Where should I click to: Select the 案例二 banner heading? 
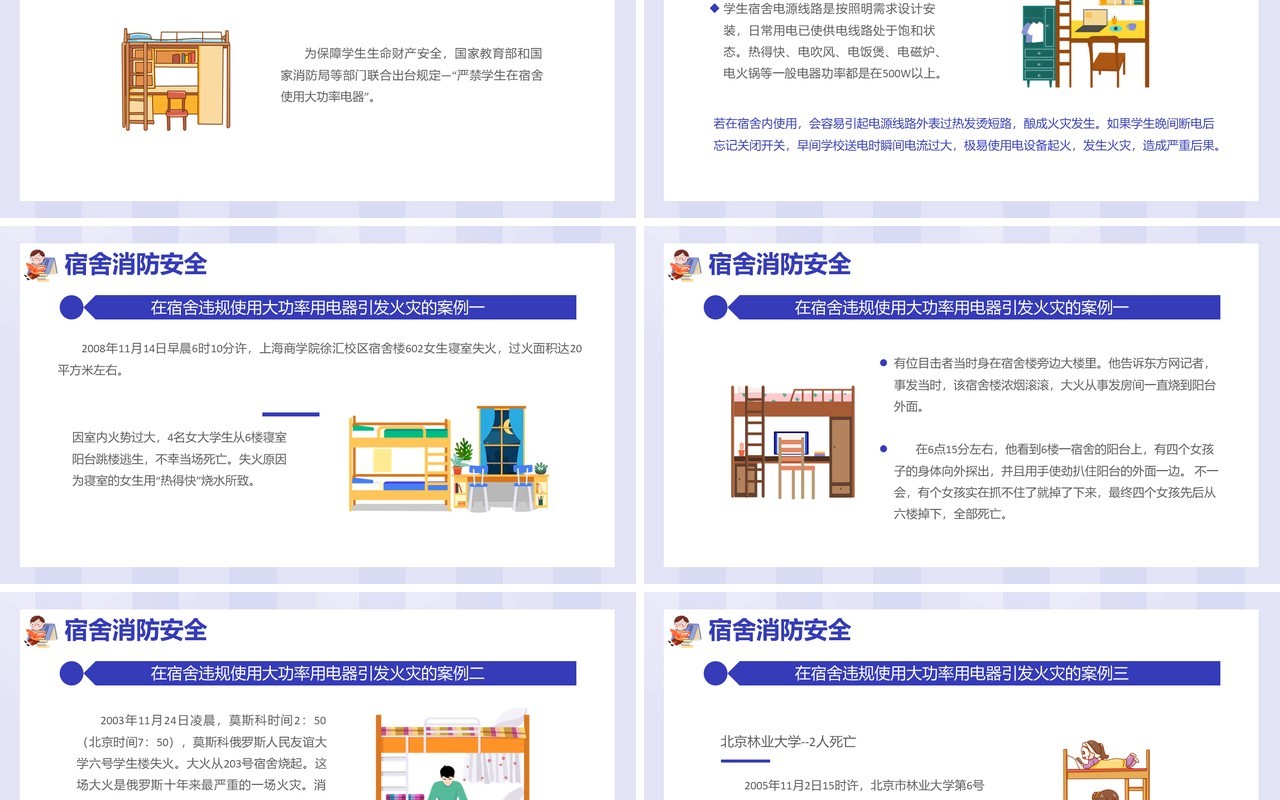(x=330, y=673)
